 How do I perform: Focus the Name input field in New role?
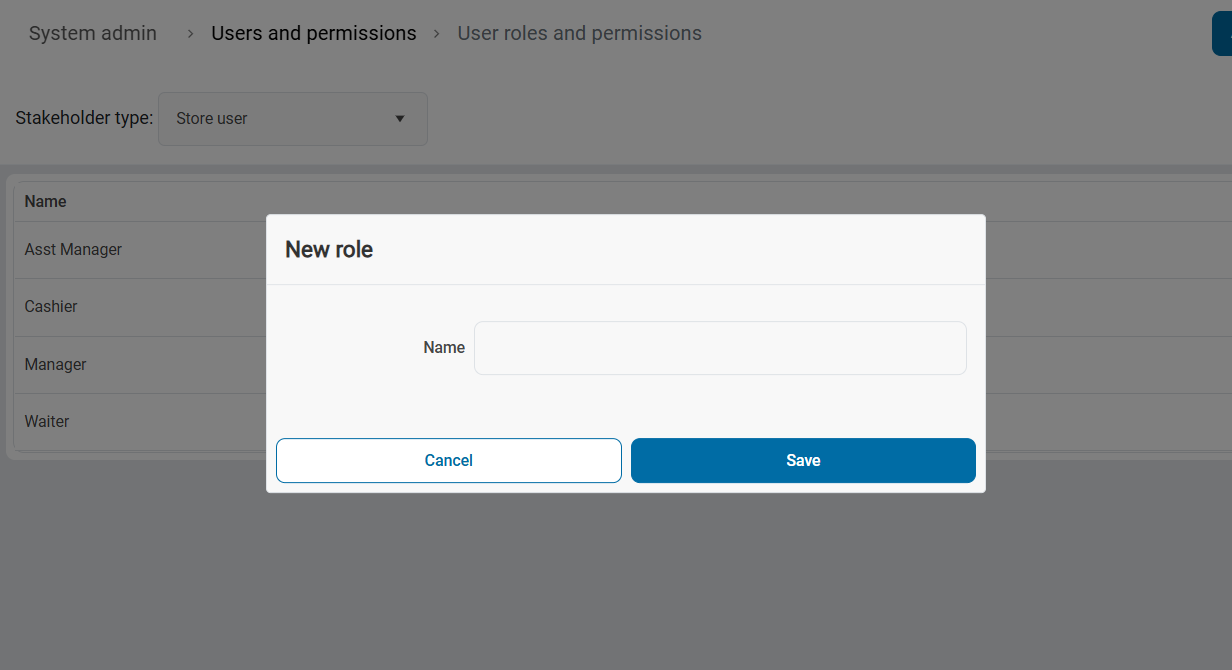point(720,348)
